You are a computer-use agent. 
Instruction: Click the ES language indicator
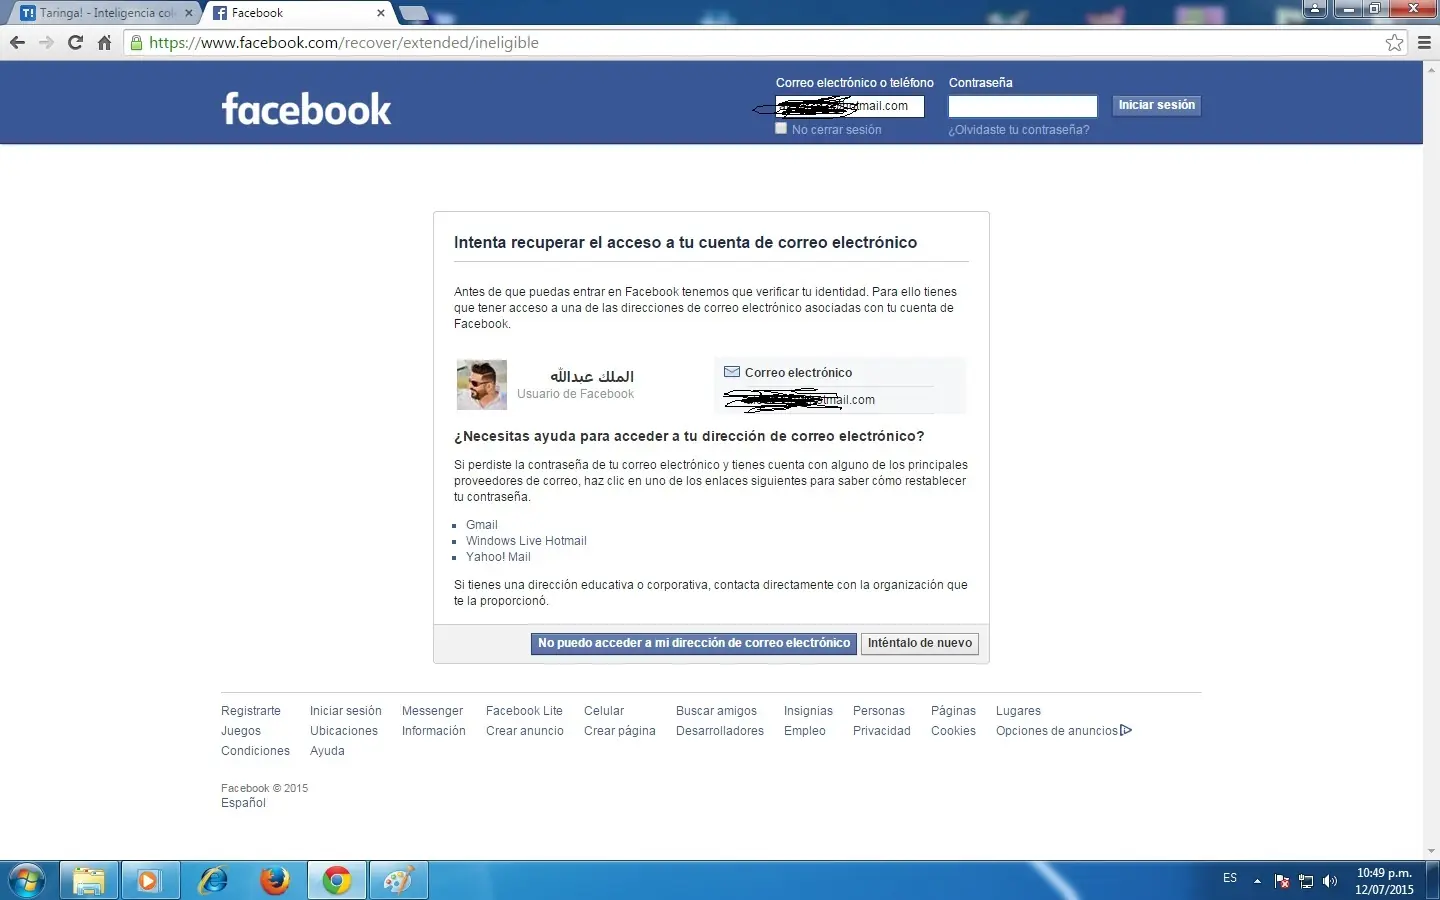pyautogui.click(x=1230, y=878)
